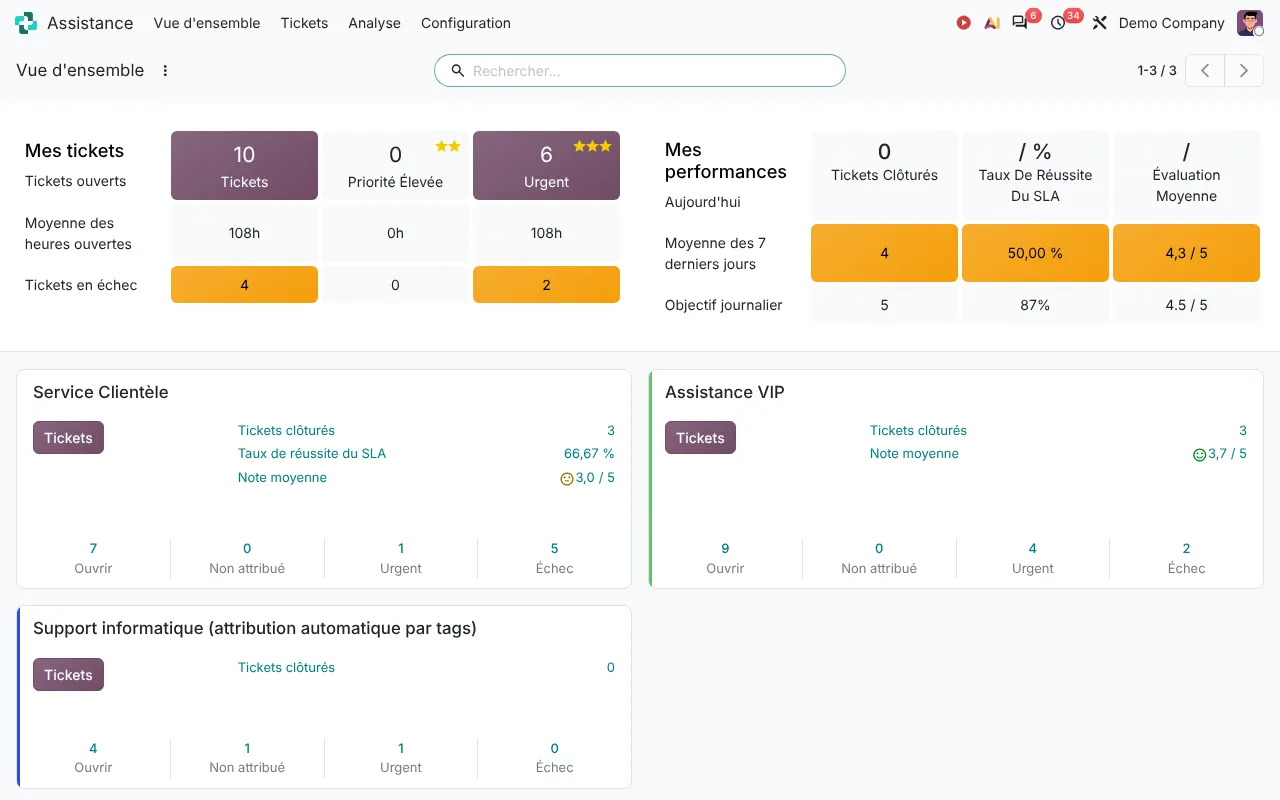View 5 Échec tickets in Service Clientèle
1280x800 pixels.
coord(554,558)
